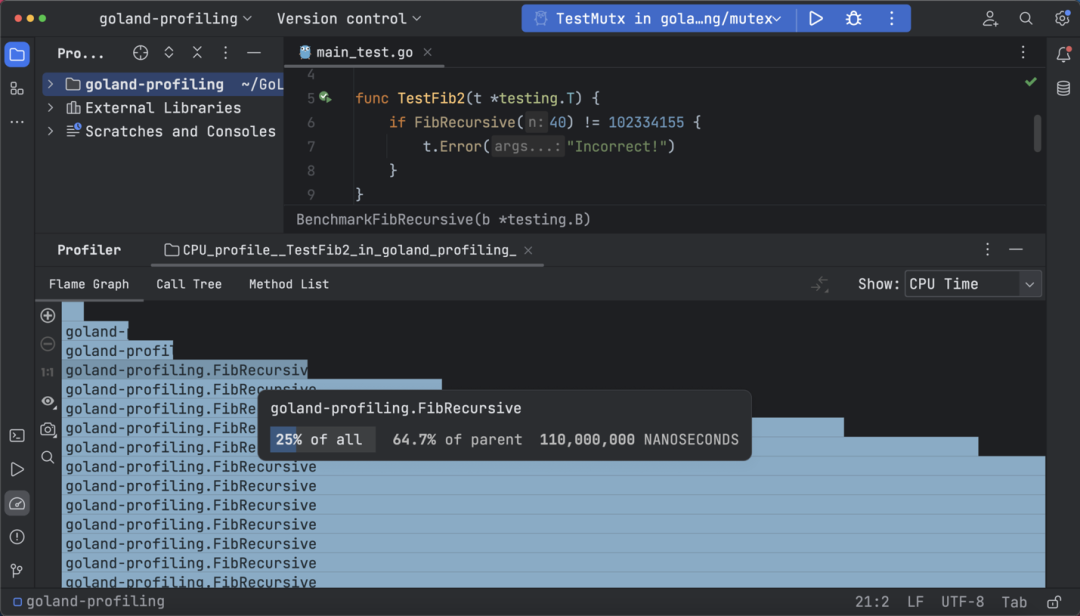Open the Database tool window
The height and width of the screenshot is (616, 1080).
(1063, 88)
